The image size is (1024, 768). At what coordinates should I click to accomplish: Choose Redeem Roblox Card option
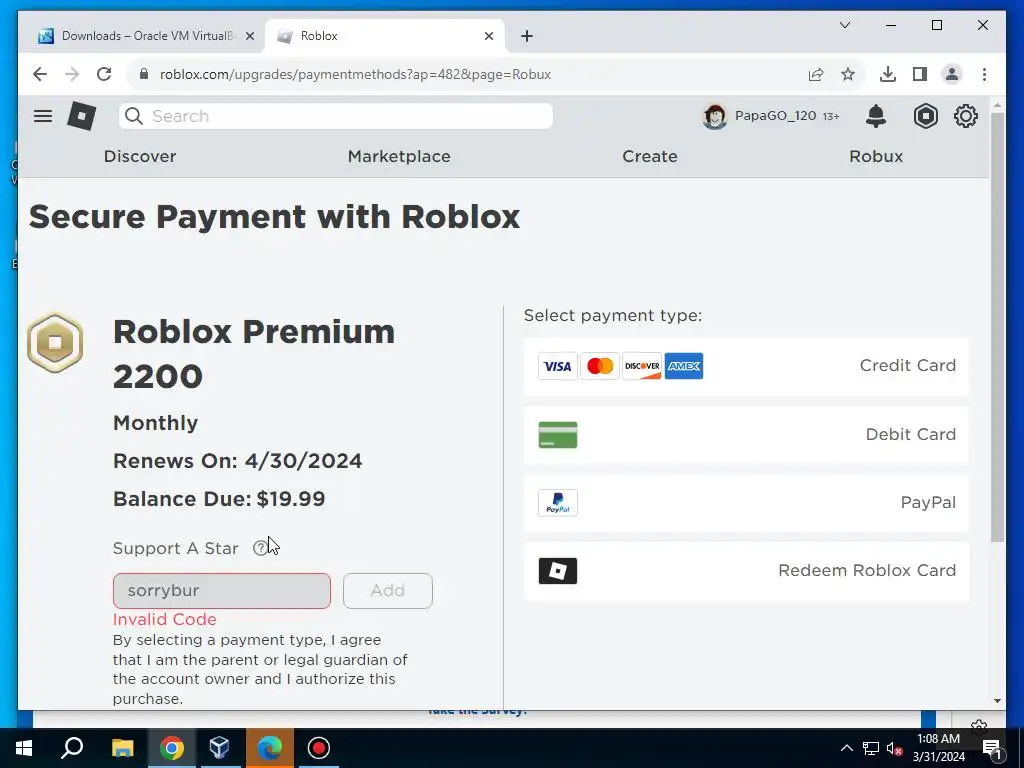point(746,571)
